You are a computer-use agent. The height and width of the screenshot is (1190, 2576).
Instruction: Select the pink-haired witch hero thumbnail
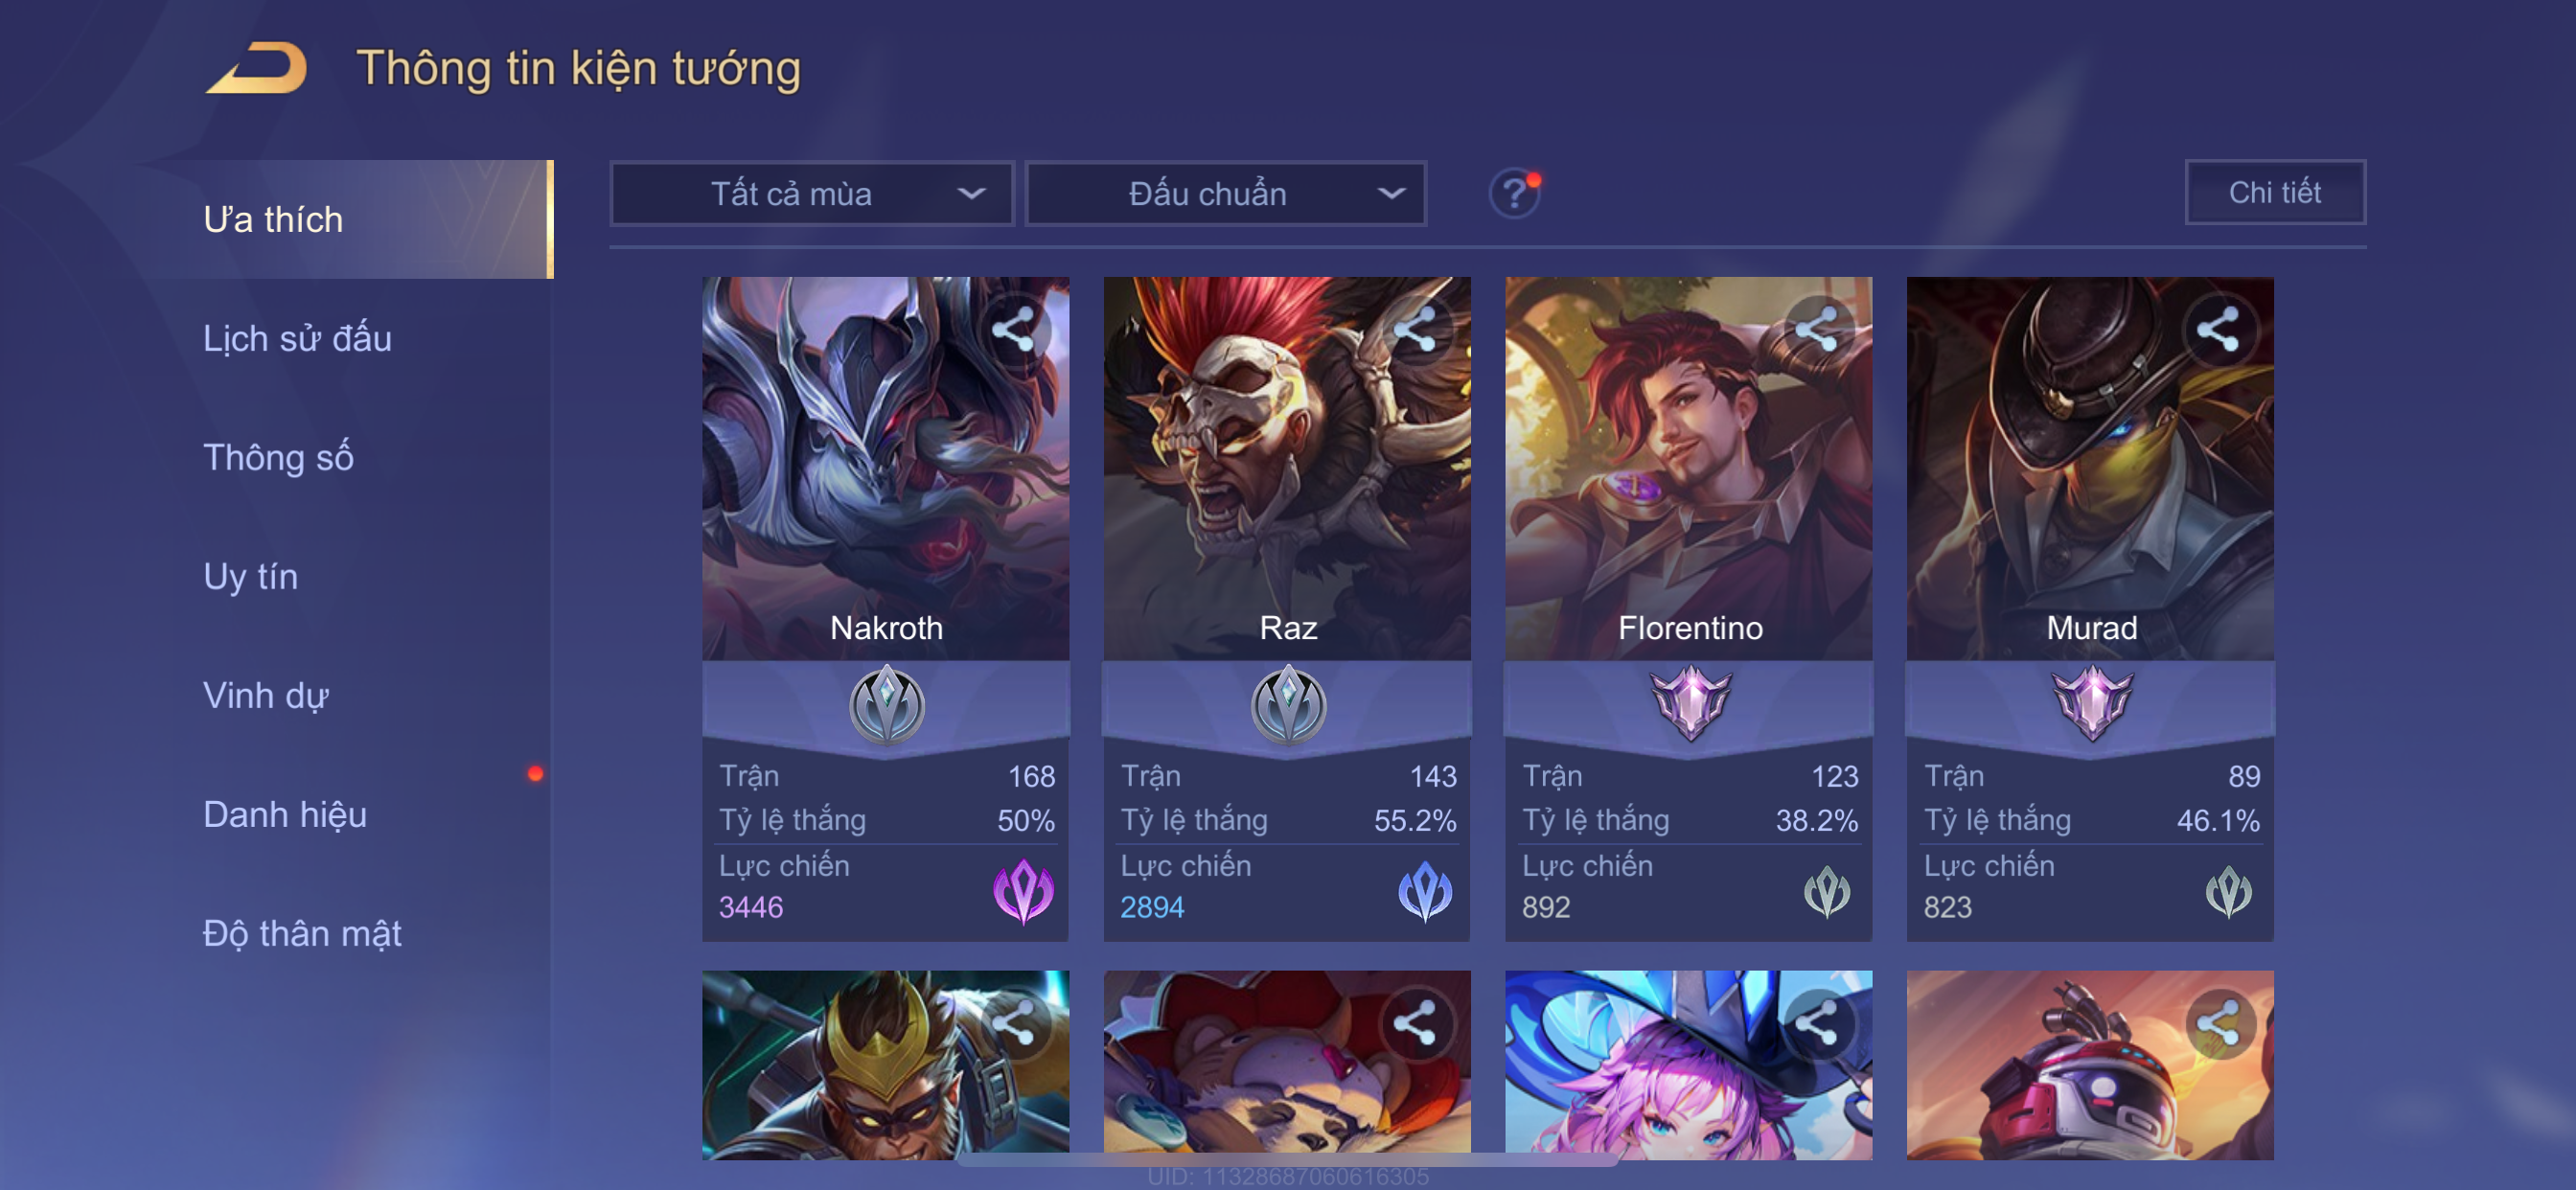click(x=1689, y=1065)
